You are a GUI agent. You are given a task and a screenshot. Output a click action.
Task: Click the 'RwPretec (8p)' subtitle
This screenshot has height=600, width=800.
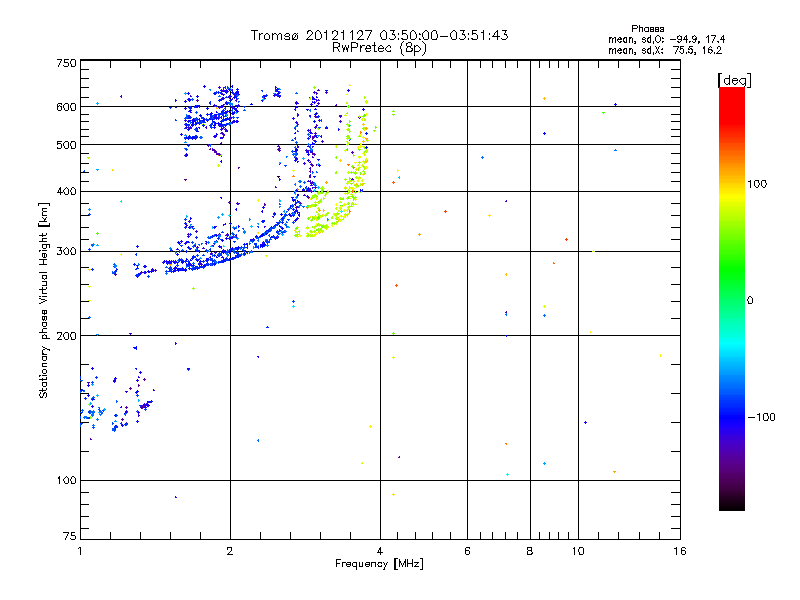point(379,48)
